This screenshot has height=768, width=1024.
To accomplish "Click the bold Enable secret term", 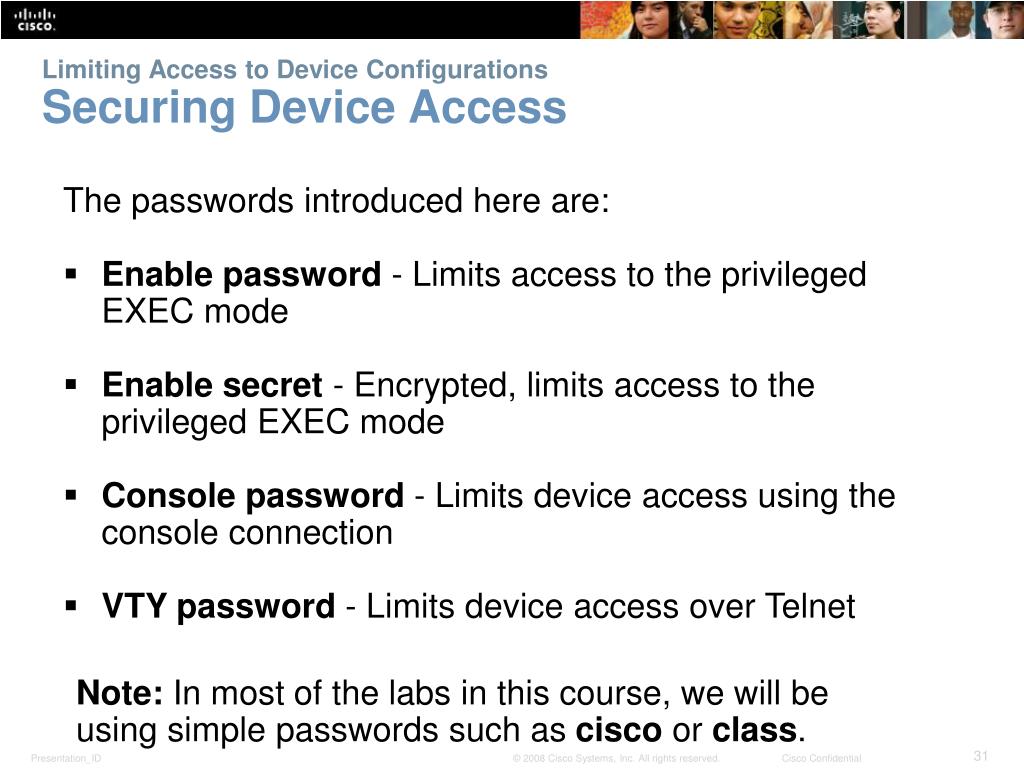I will [x=212, y=385].
